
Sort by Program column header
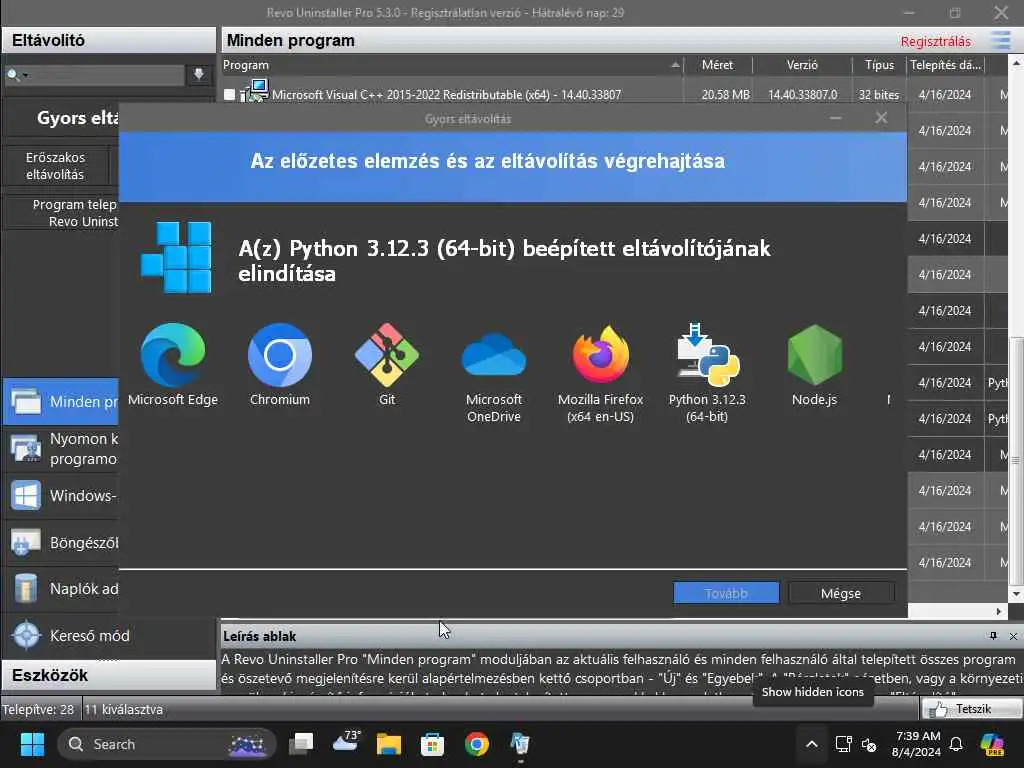pos(452,65)
